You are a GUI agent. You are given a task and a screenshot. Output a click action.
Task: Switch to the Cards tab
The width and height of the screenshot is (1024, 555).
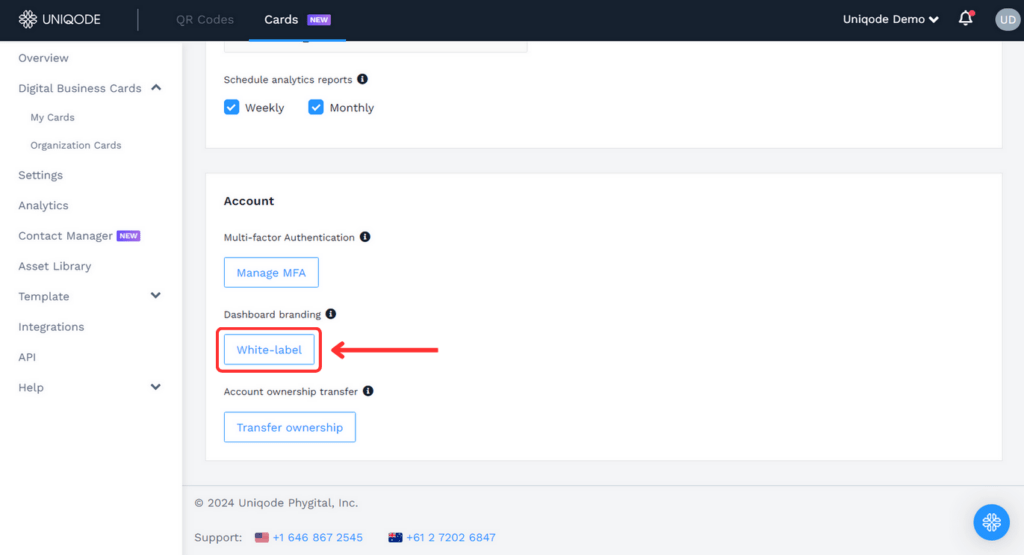pyautogui.click(x=297, y=20)
